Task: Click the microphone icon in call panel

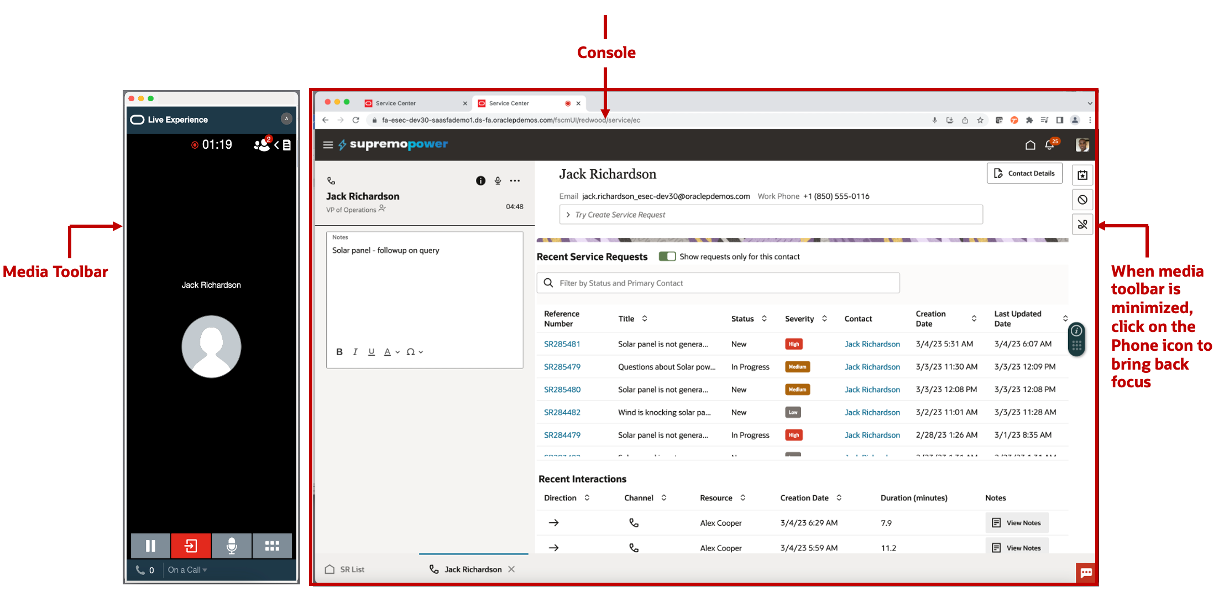Action: [498, 181]
